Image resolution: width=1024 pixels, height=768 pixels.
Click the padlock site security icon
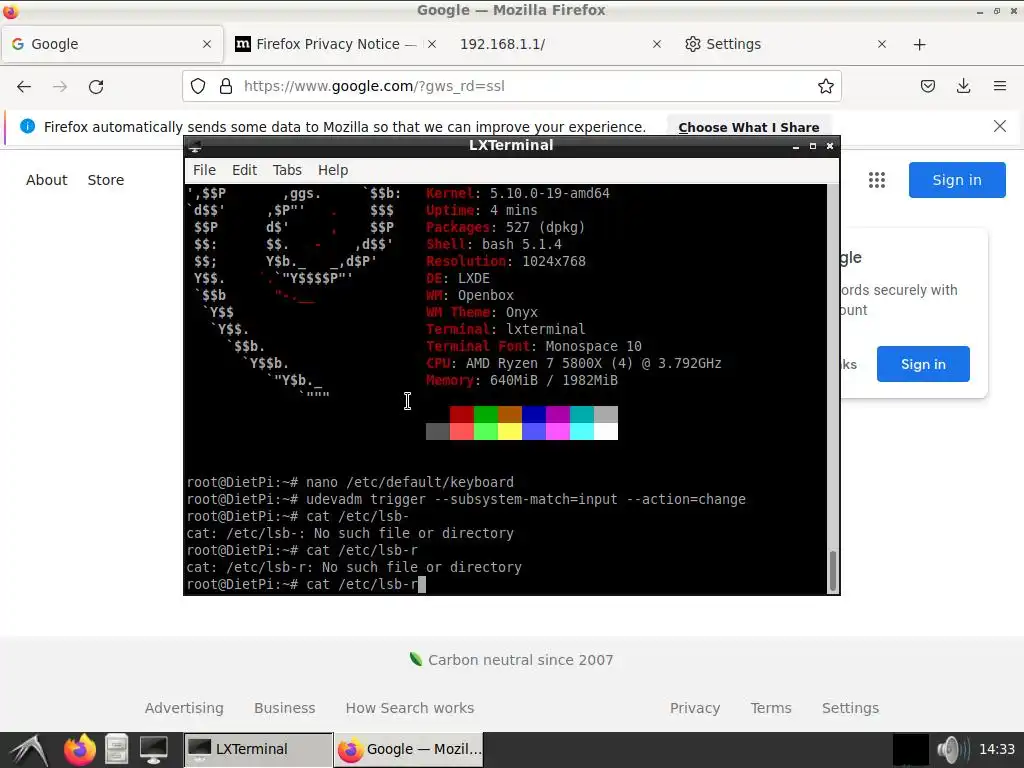click(x=226, y=86)
